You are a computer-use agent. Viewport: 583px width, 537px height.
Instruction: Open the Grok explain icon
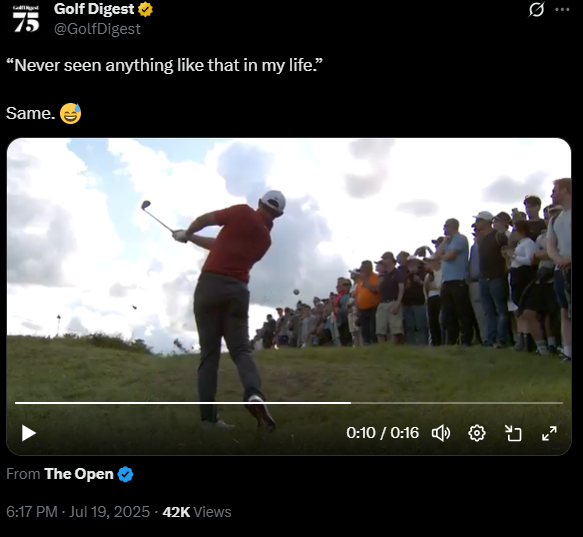536,10
